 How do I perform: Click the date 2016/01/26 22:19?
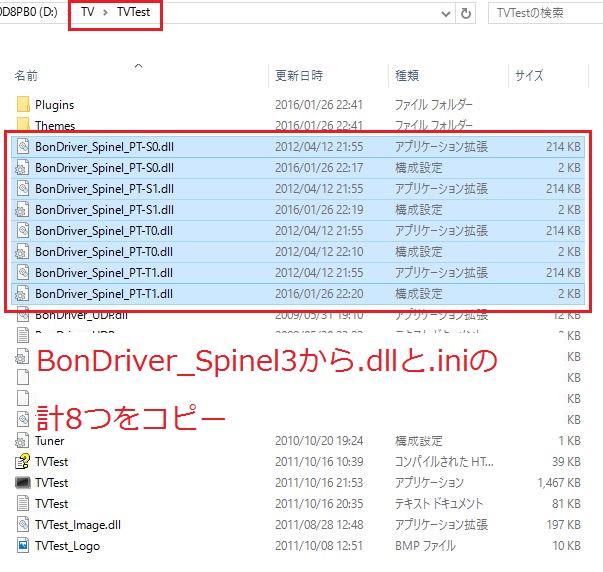(x=319, y=210)
